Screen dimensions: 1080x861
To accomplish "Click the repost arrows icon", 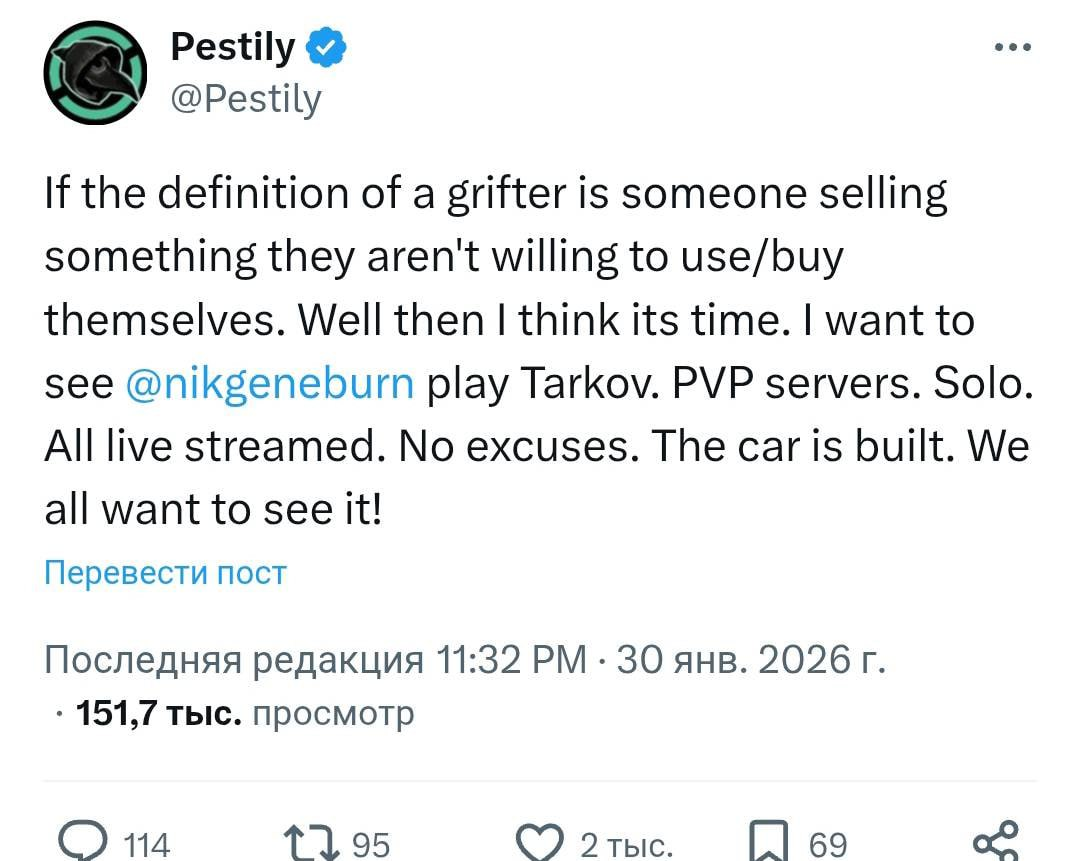I will pyautogui.click(x=310, y=843).
